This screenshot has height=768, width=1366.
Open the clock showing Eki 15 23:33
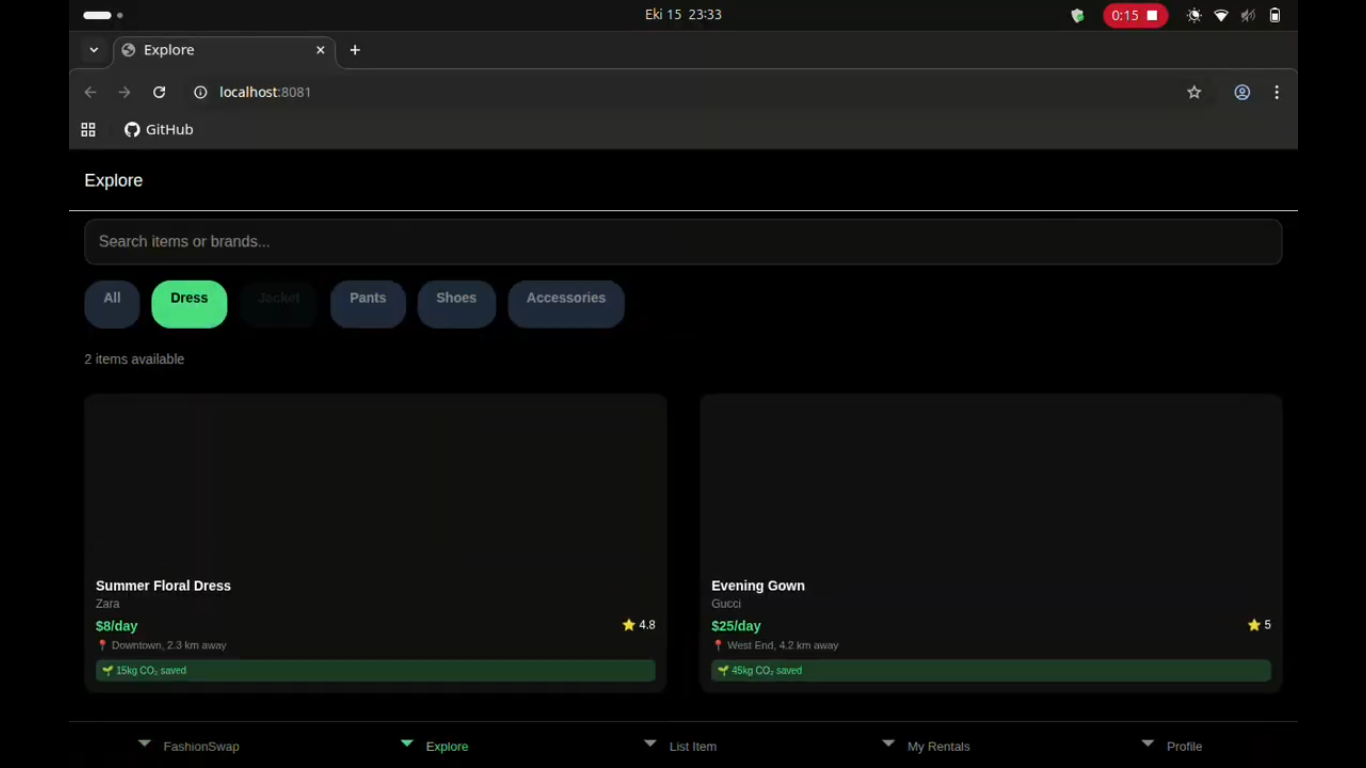[683, 15]
